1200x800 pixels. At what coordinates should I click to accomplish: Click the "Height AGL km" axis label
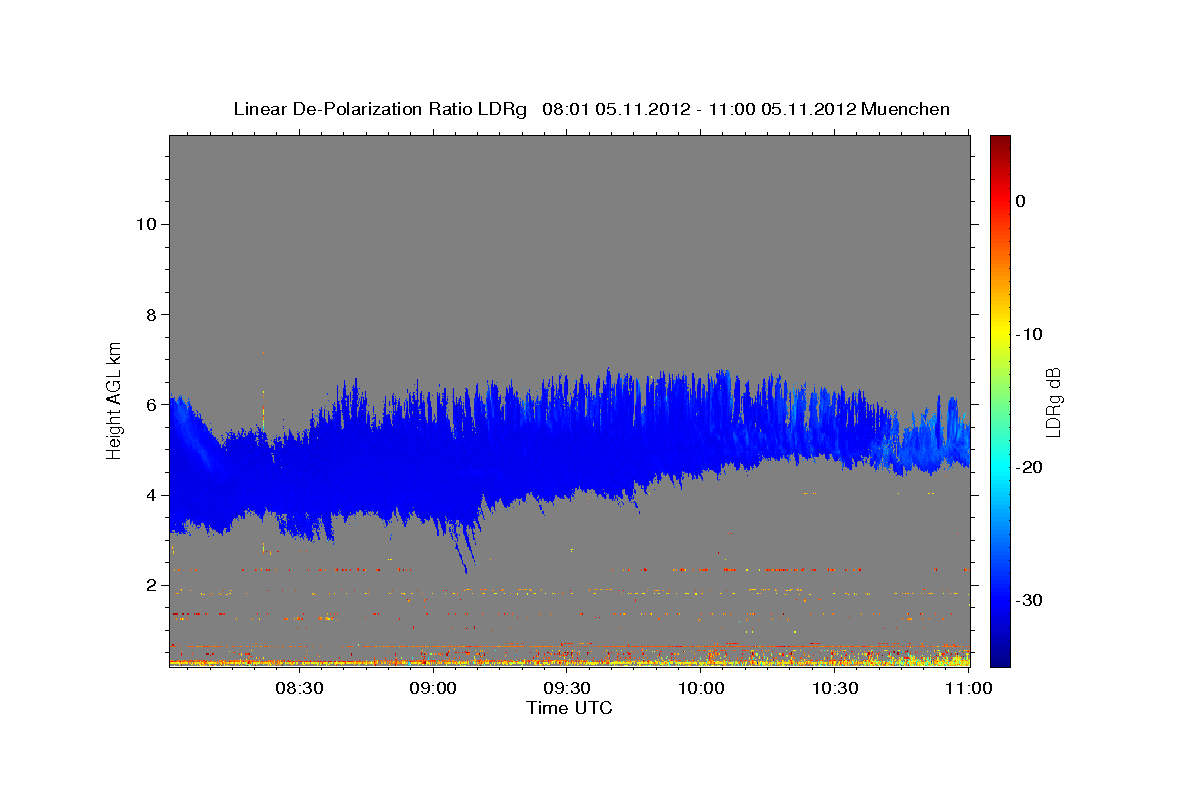coord(115,399)
